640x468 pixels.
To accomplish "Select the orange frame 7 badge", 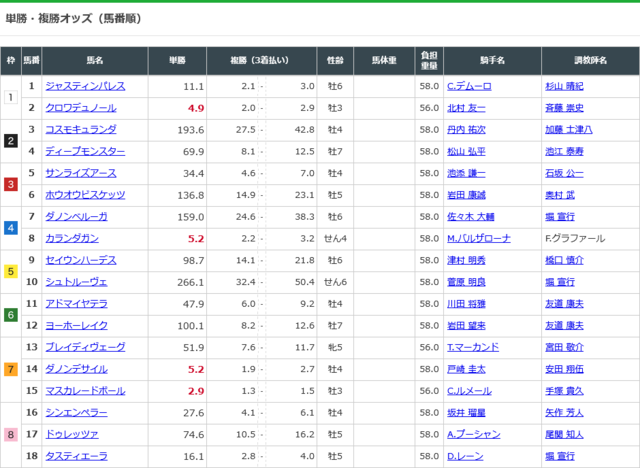I will pyautogui.click(x=11, y=369).
